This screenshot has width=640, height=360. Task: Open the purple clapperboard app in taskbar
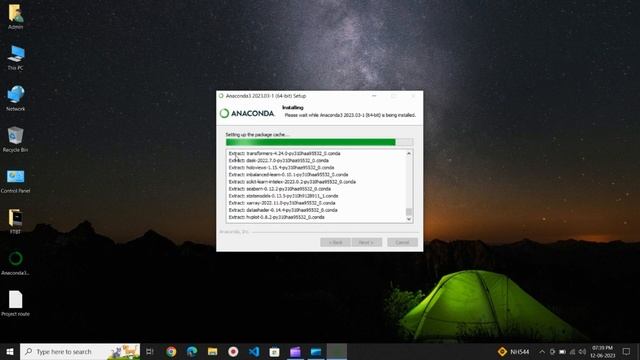[x=296, y=351]
